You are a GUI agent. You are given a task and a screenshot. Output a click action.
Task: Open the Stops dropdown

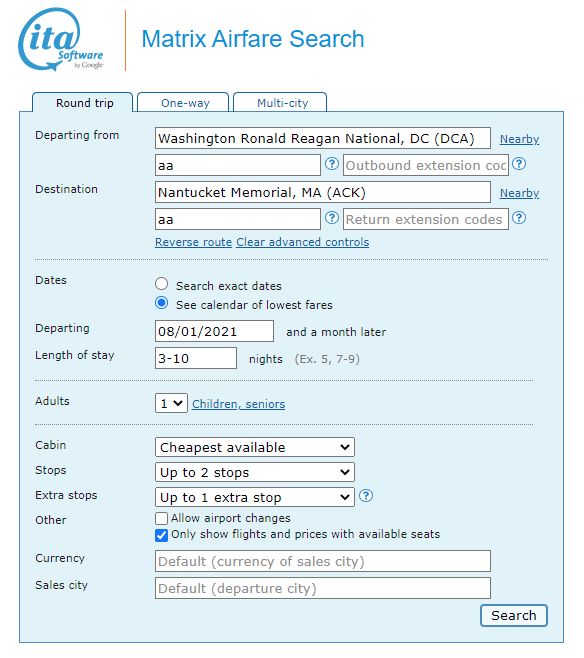pos(255,473)
